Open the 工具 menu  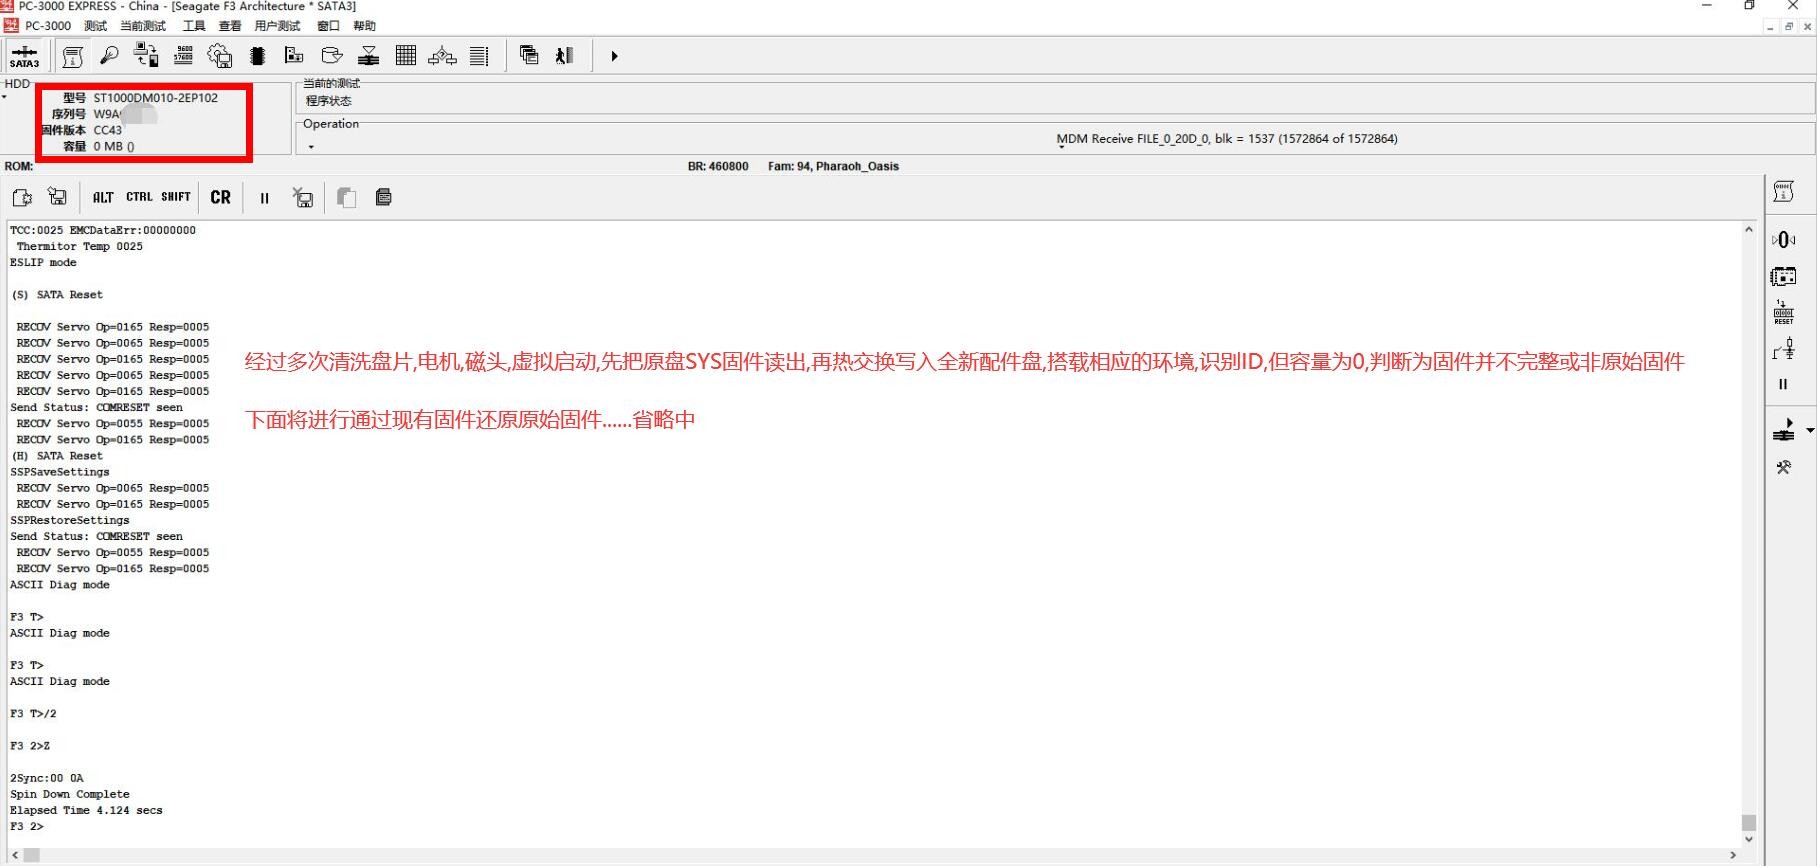(x=194, y=26)
